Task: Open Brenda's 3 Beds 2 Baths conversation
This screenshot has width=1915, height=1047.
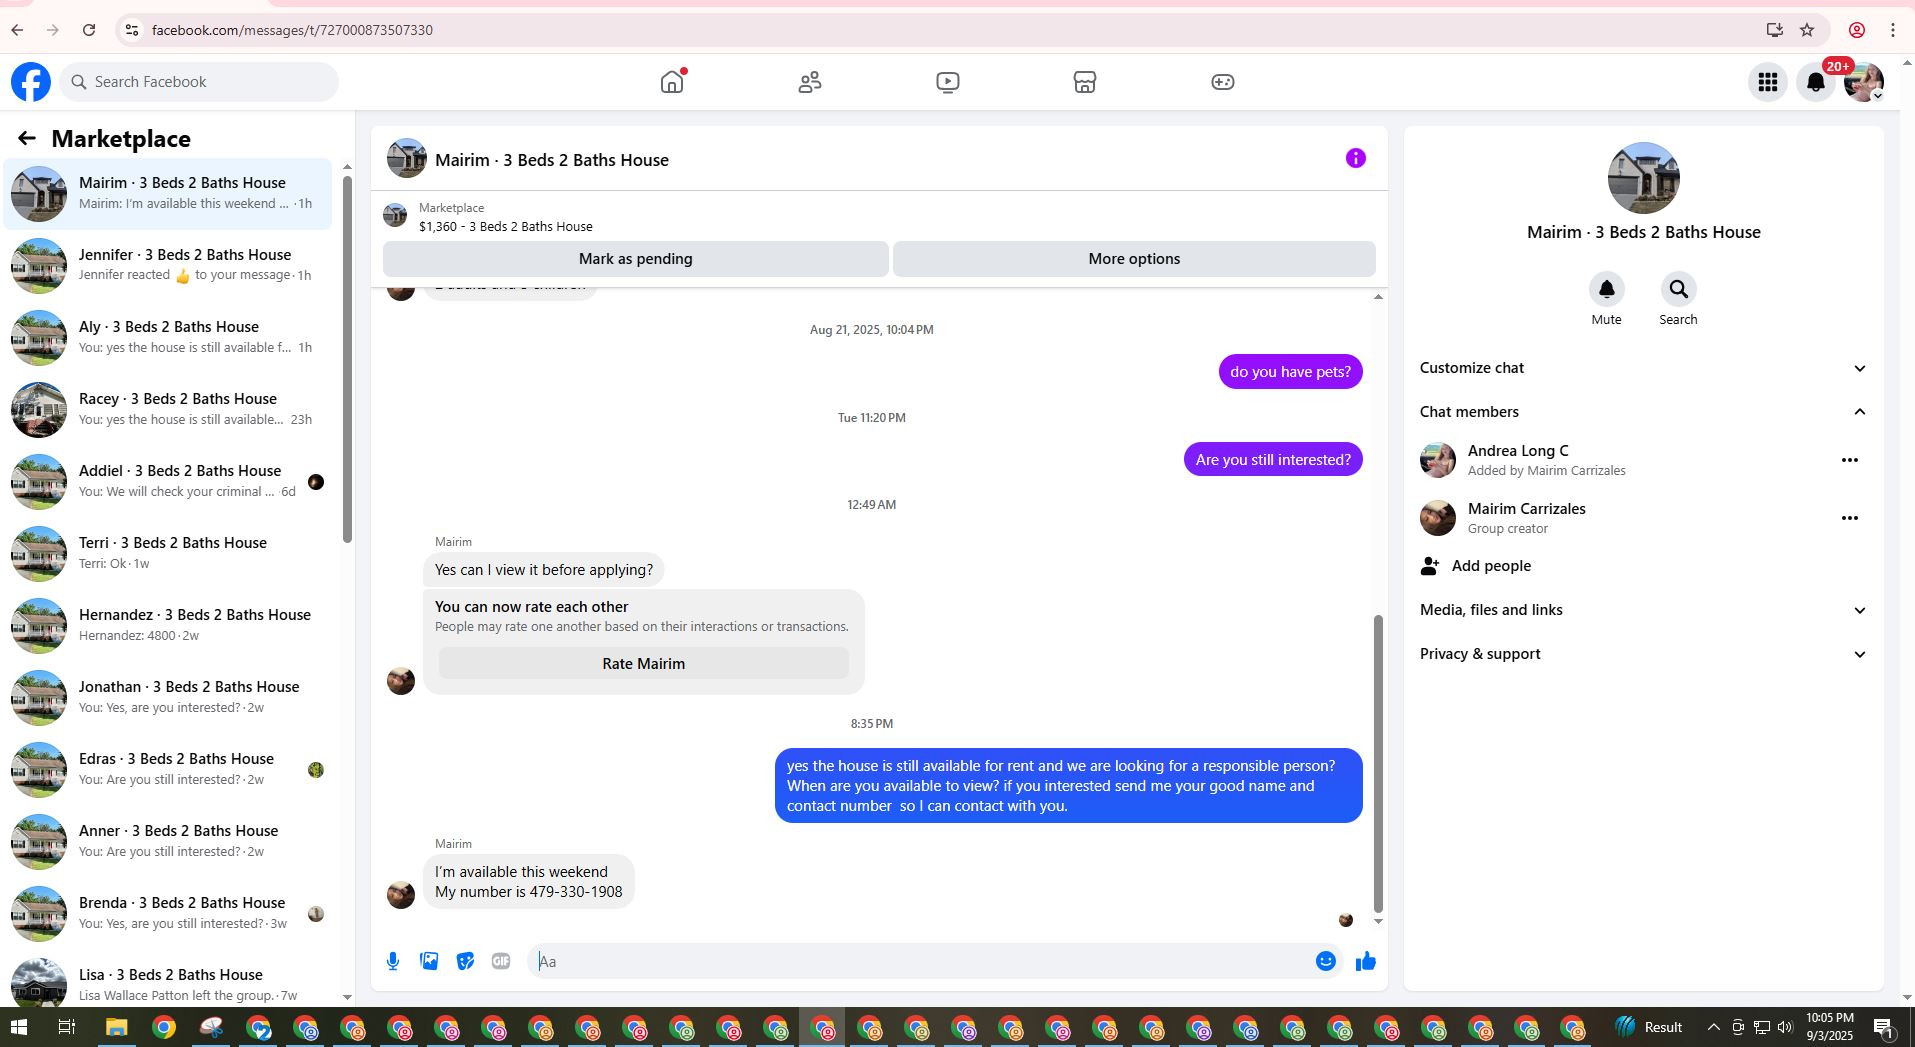Action: coord(168,914)
